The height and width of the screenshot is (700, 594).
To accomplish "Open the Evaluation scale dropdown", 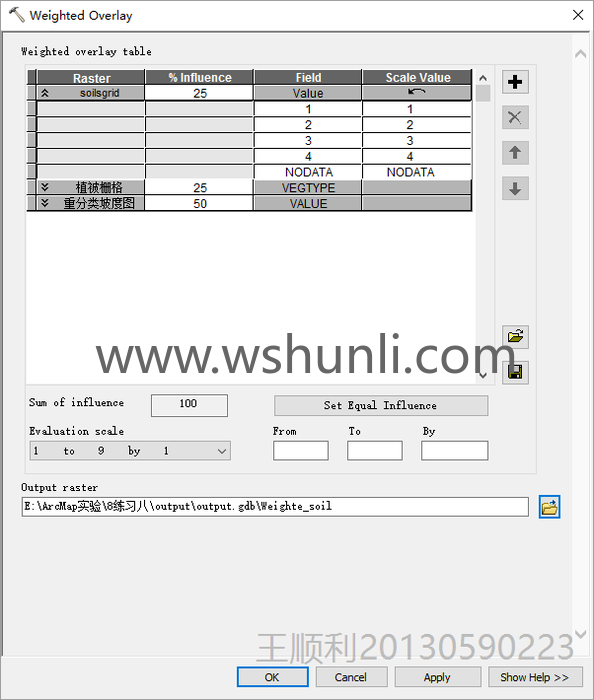I will pos(130,451).
